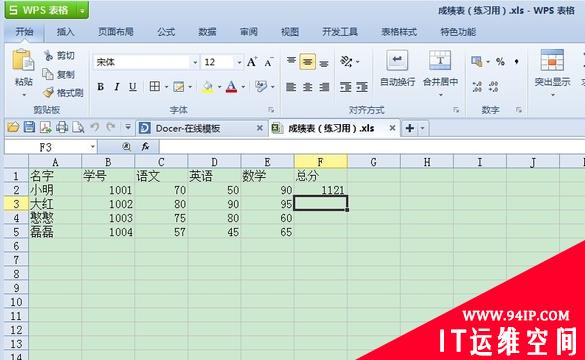585x360 pixels.
Task: Click the Undo arrow in quick toolbar
Action: pyautogui.click(x=95, y=128)
